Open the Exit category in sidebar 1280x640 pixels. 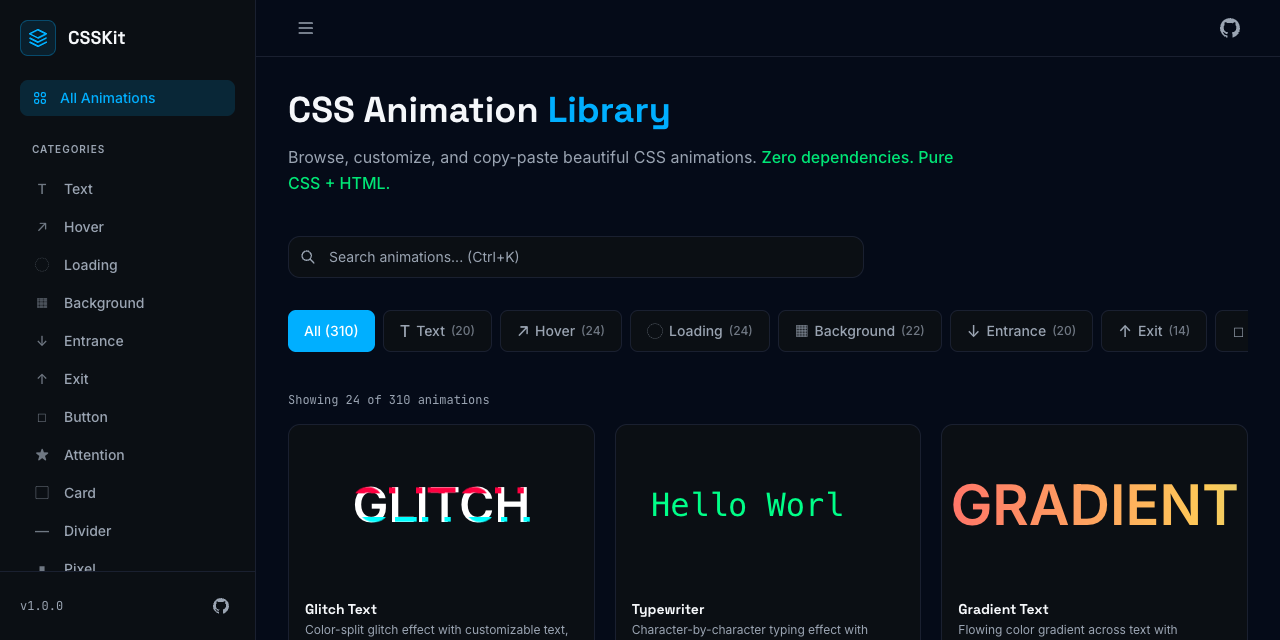[127, 379]
